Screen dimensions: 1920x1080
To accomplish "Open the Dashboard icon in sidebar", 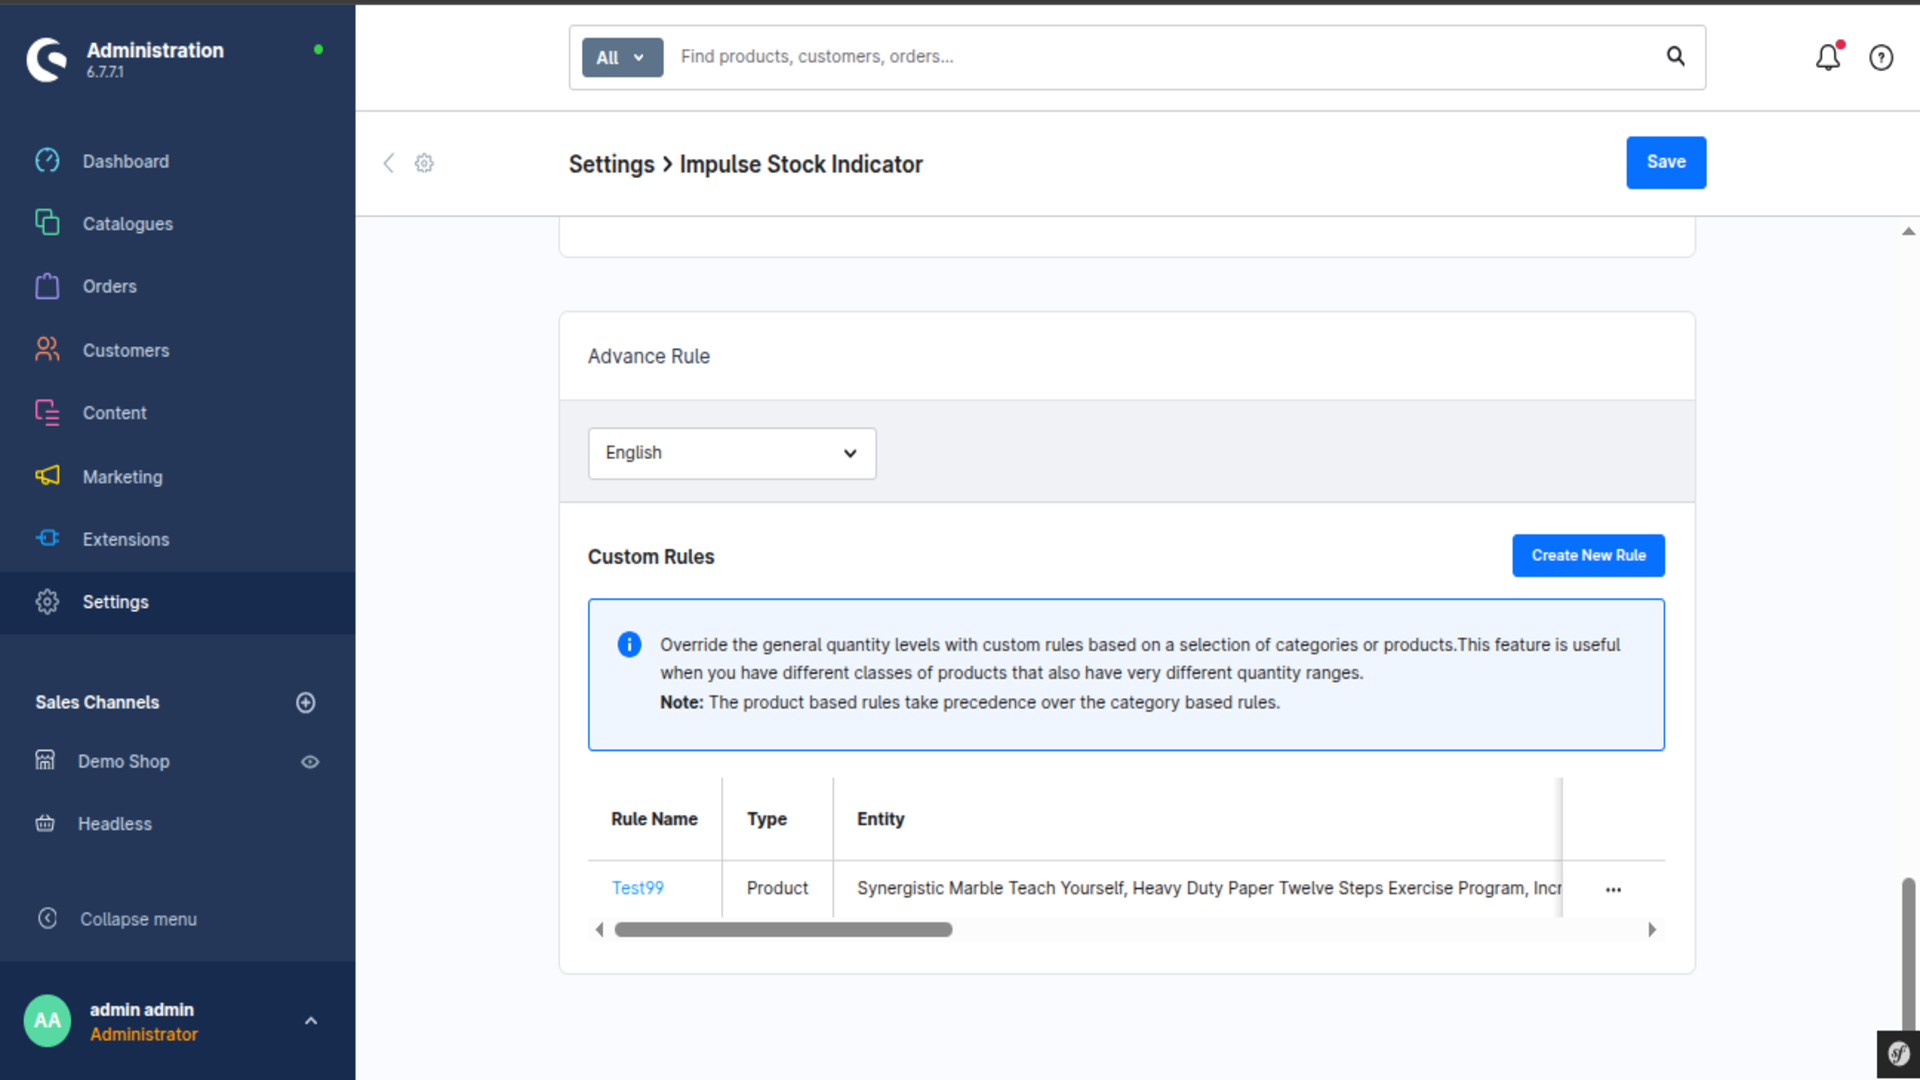I will [47, 160].
